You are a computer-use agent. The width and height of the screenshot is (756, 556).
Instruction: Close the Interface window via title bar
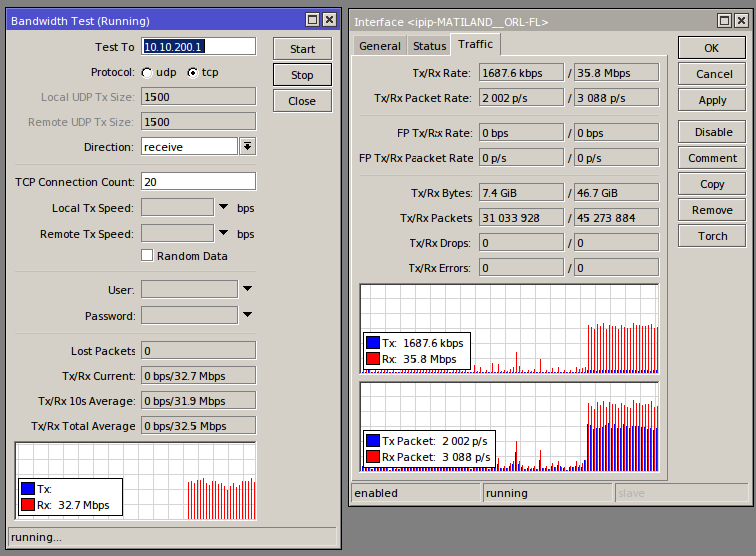(x=740, y=20)
